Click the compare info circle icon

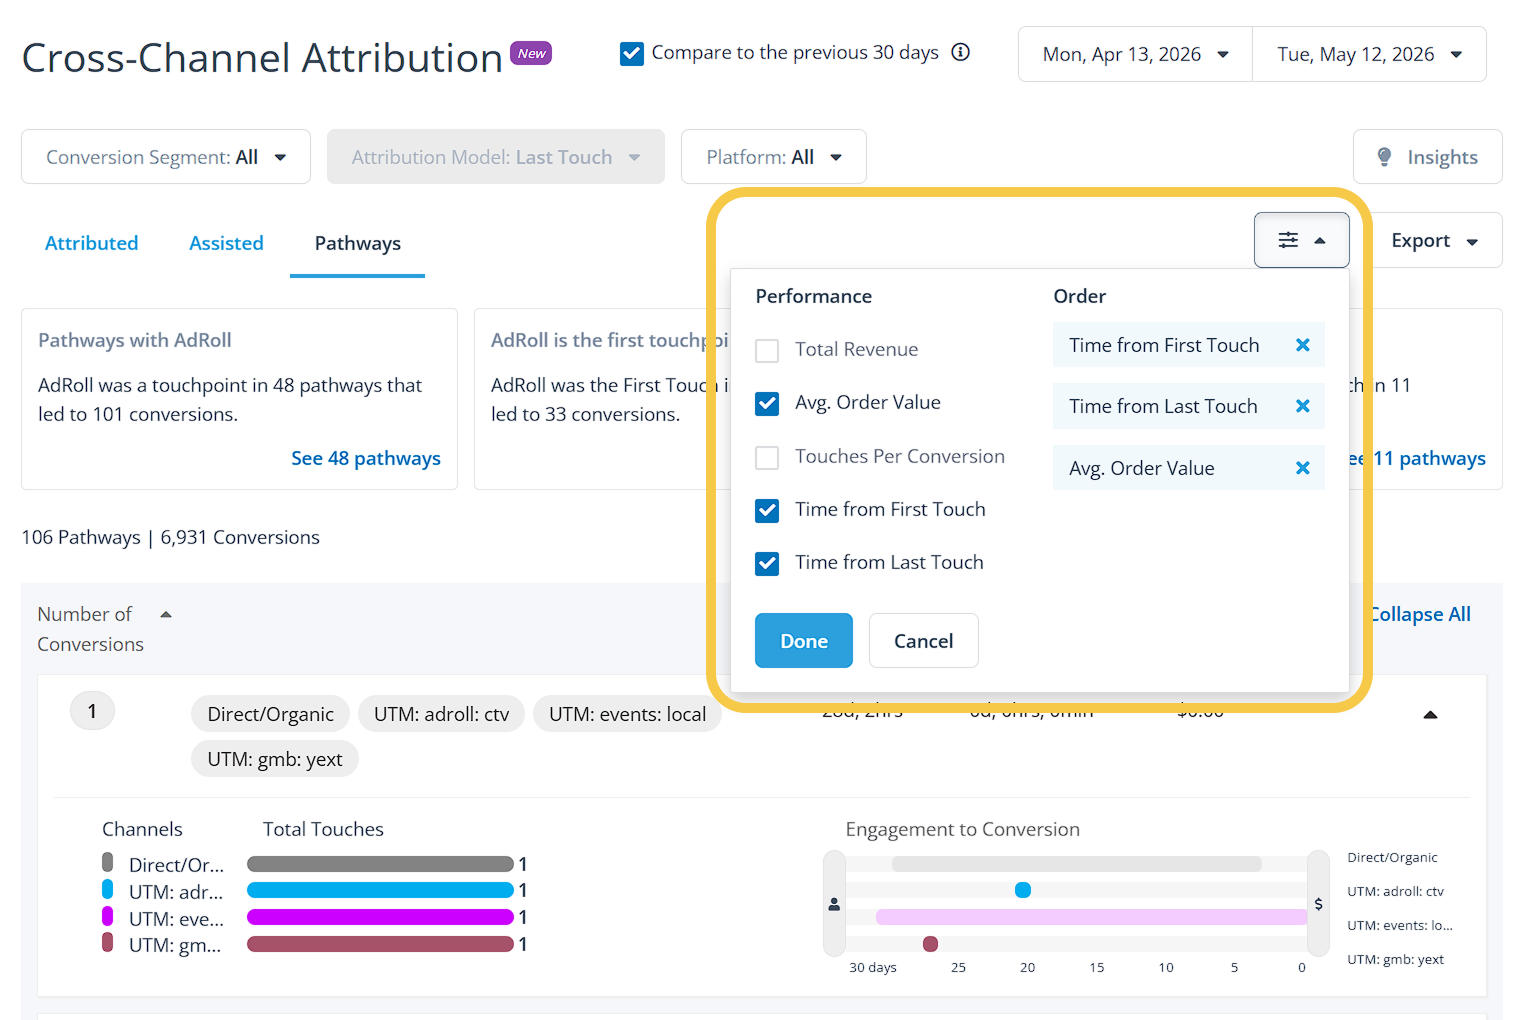tap(960, 52)
